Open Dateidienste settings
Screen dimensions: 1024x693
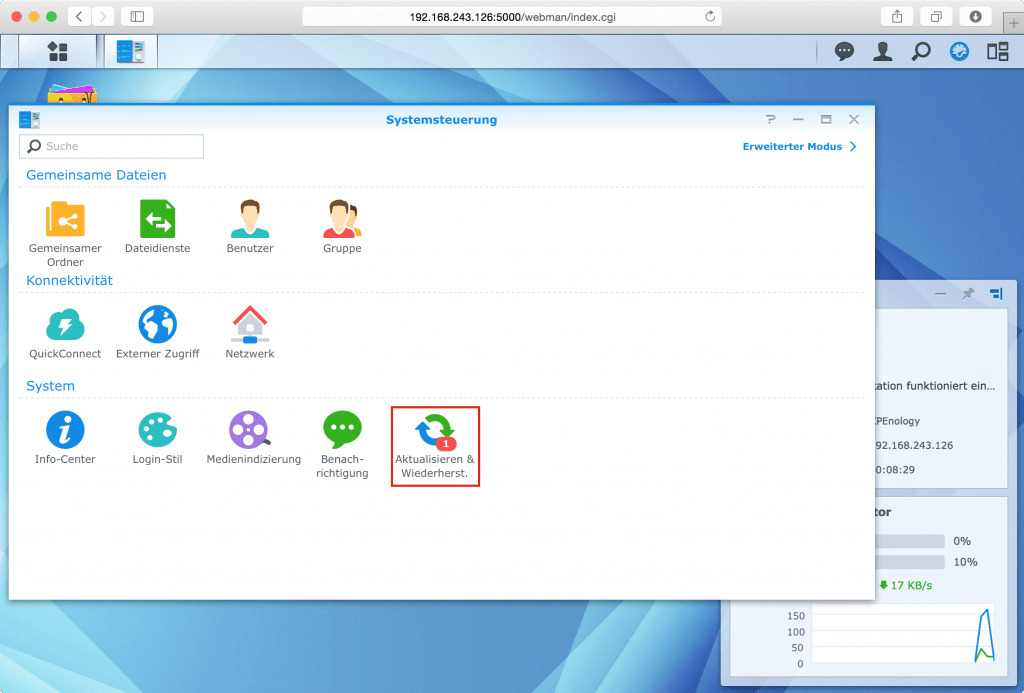(157, 227)
